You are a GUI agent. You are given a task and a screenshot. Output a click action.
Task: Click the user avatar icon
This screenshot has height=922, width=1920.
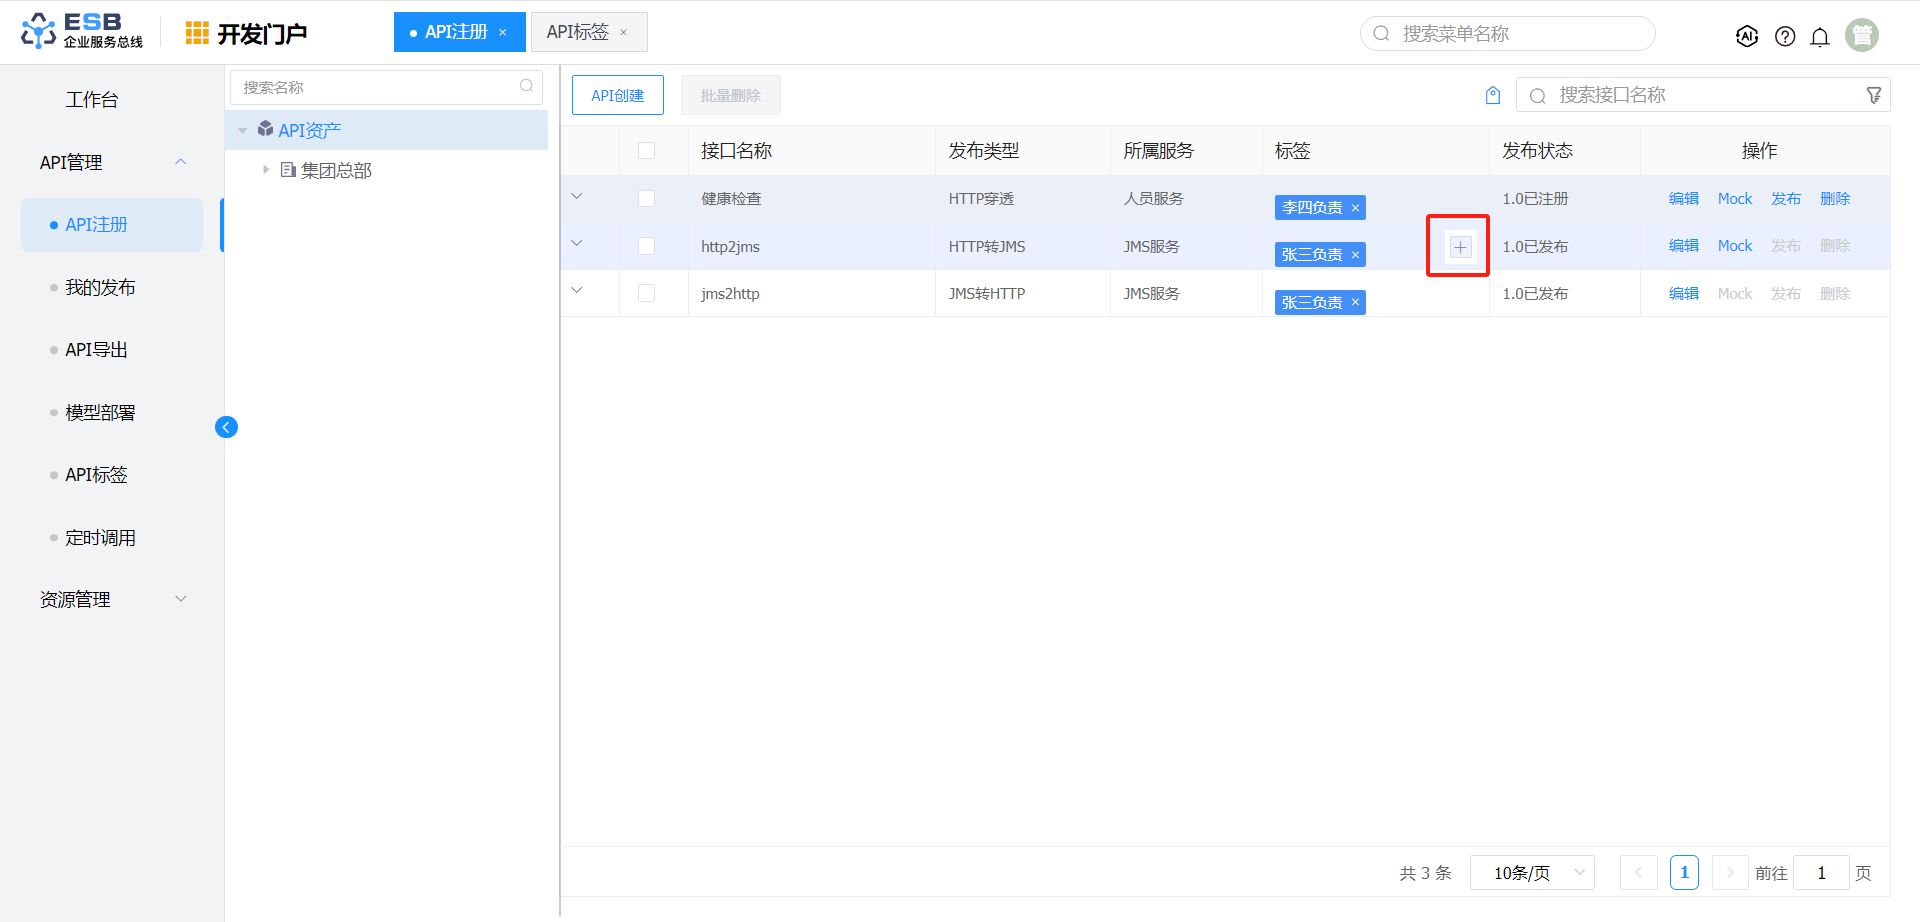click(1861, 35)
